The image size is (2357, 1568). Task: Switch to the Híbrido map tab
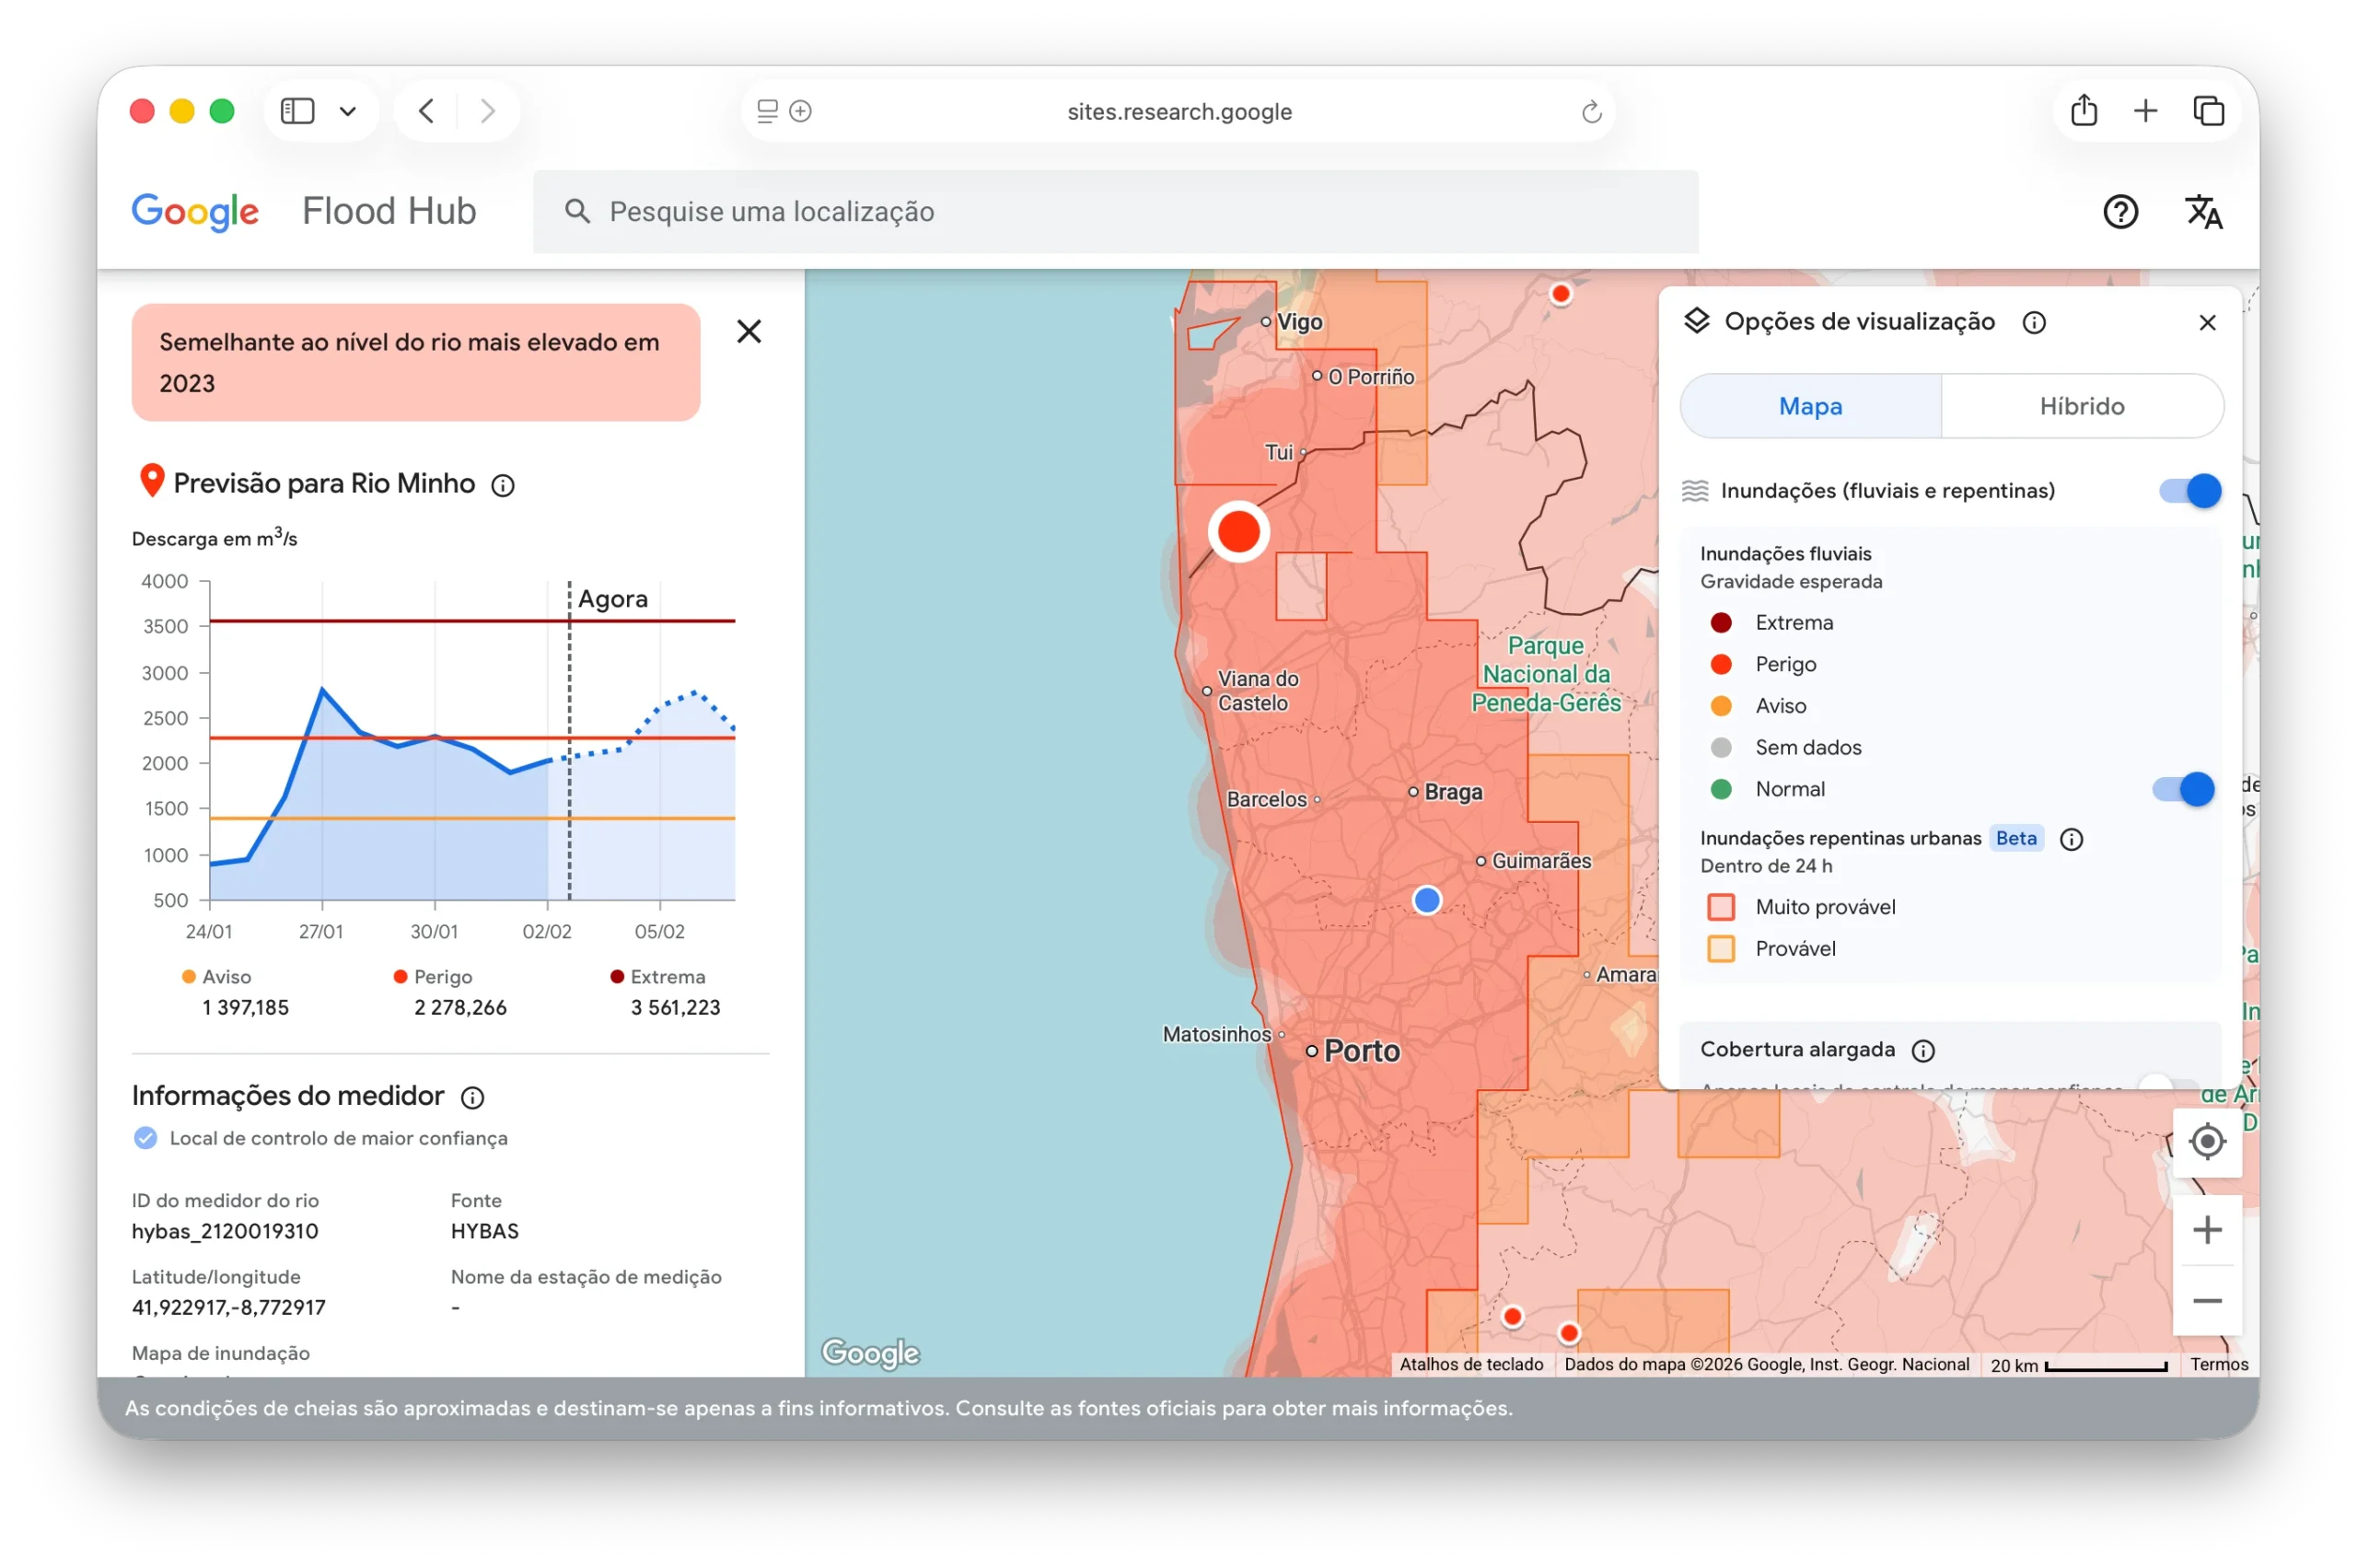coord(2081,406)
